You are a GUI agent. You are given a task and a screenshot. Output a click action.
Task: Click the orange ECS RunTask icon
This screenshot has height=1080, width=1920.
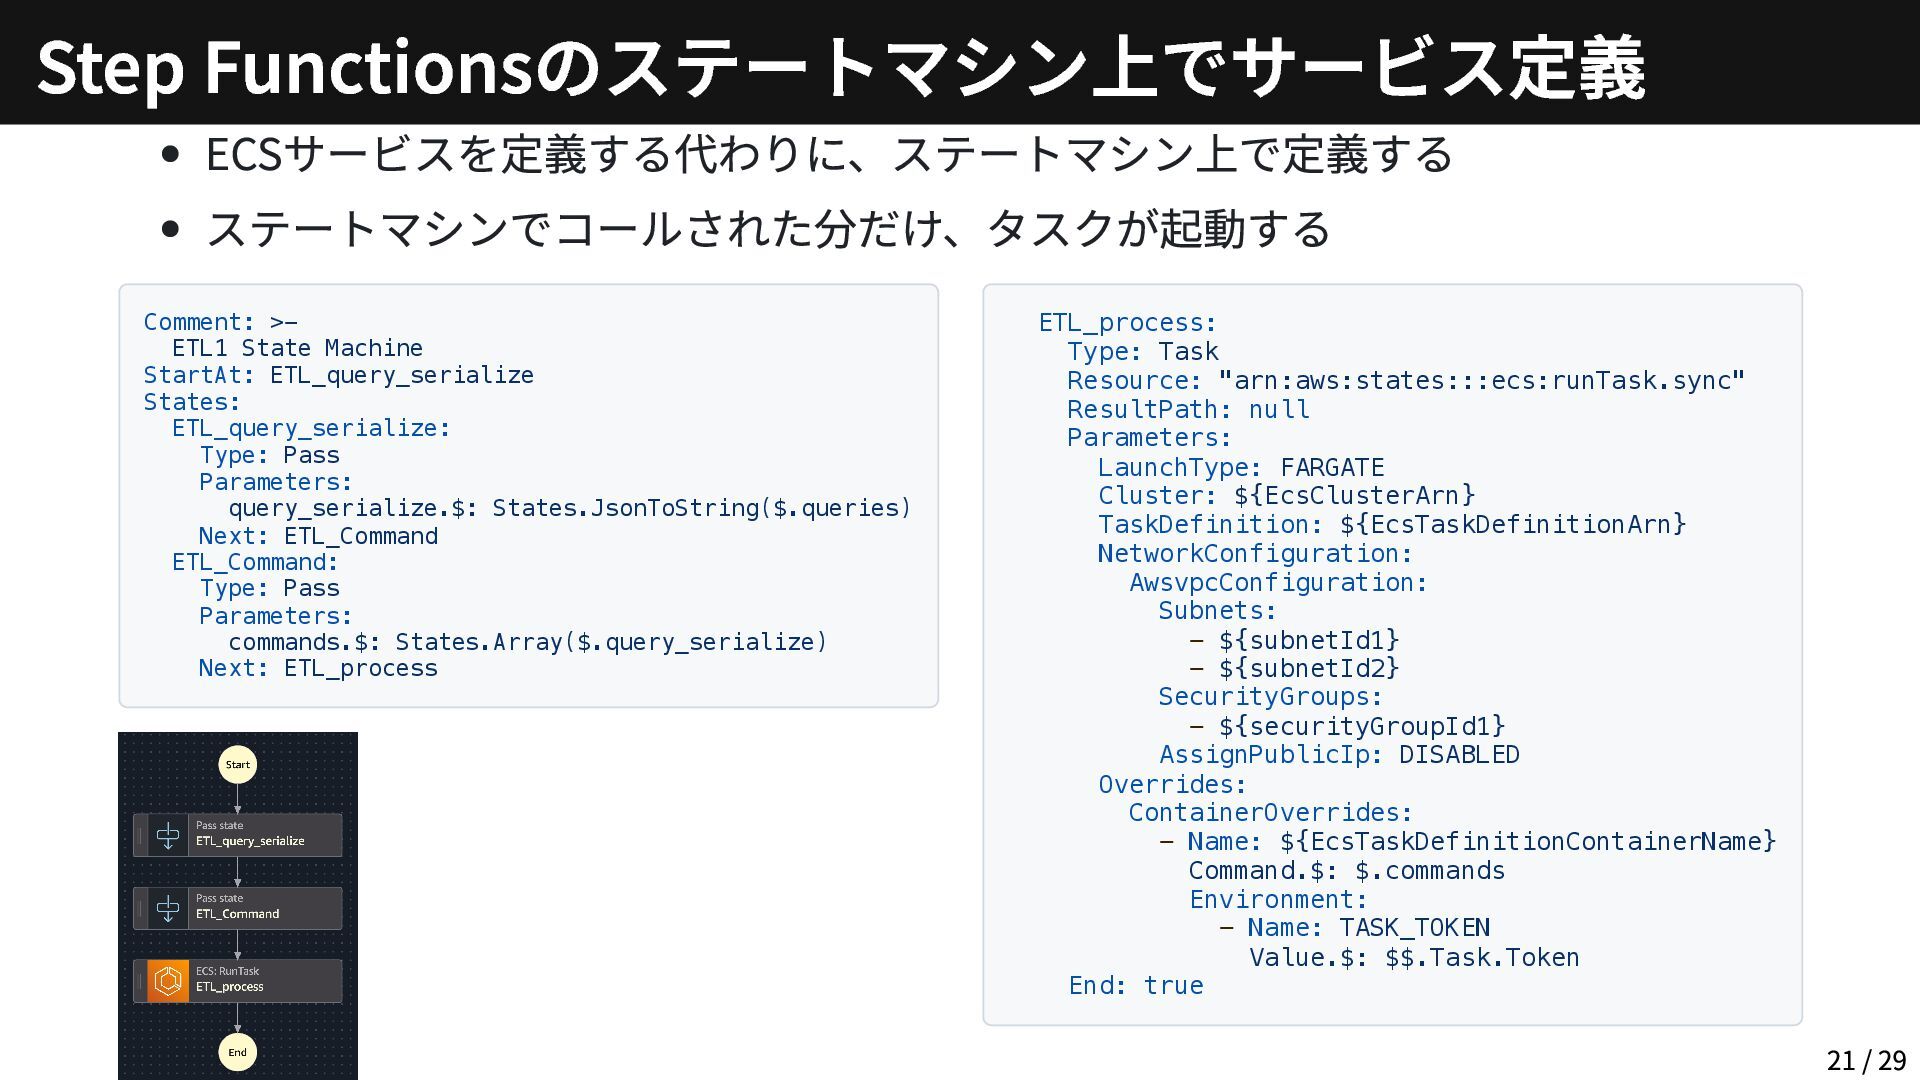coord(168,981)
